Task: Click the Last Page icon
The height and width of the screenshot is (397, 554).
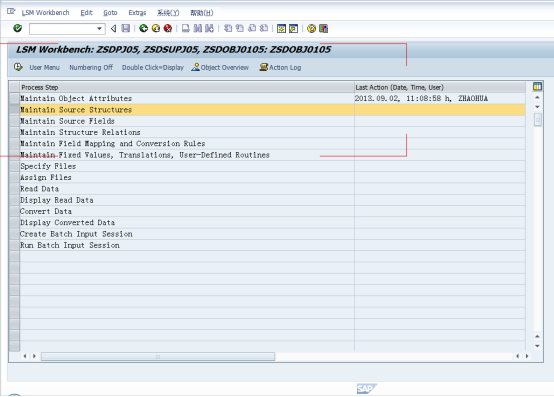Action: 264,29
